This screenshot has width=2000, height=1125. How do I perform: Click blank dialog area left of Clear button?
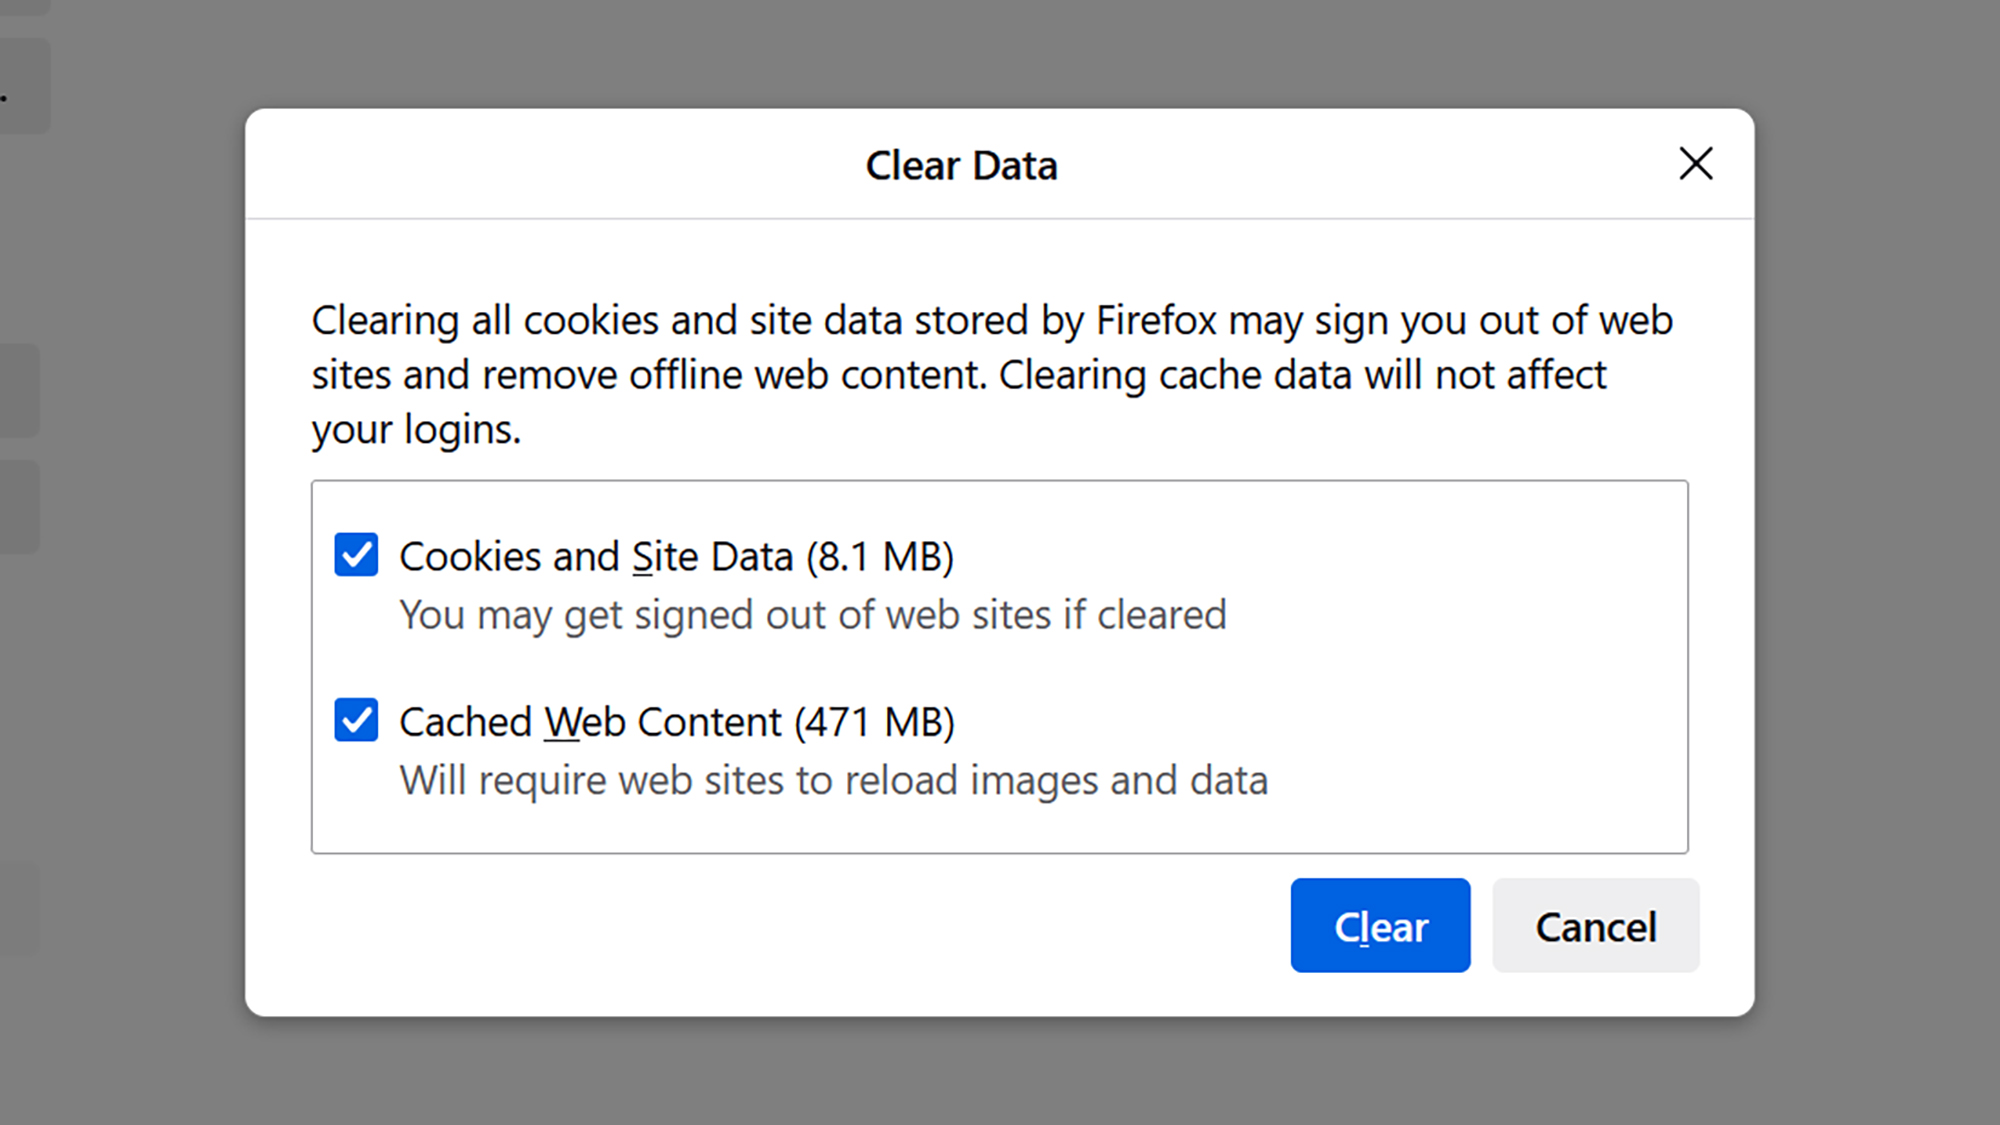800,926
